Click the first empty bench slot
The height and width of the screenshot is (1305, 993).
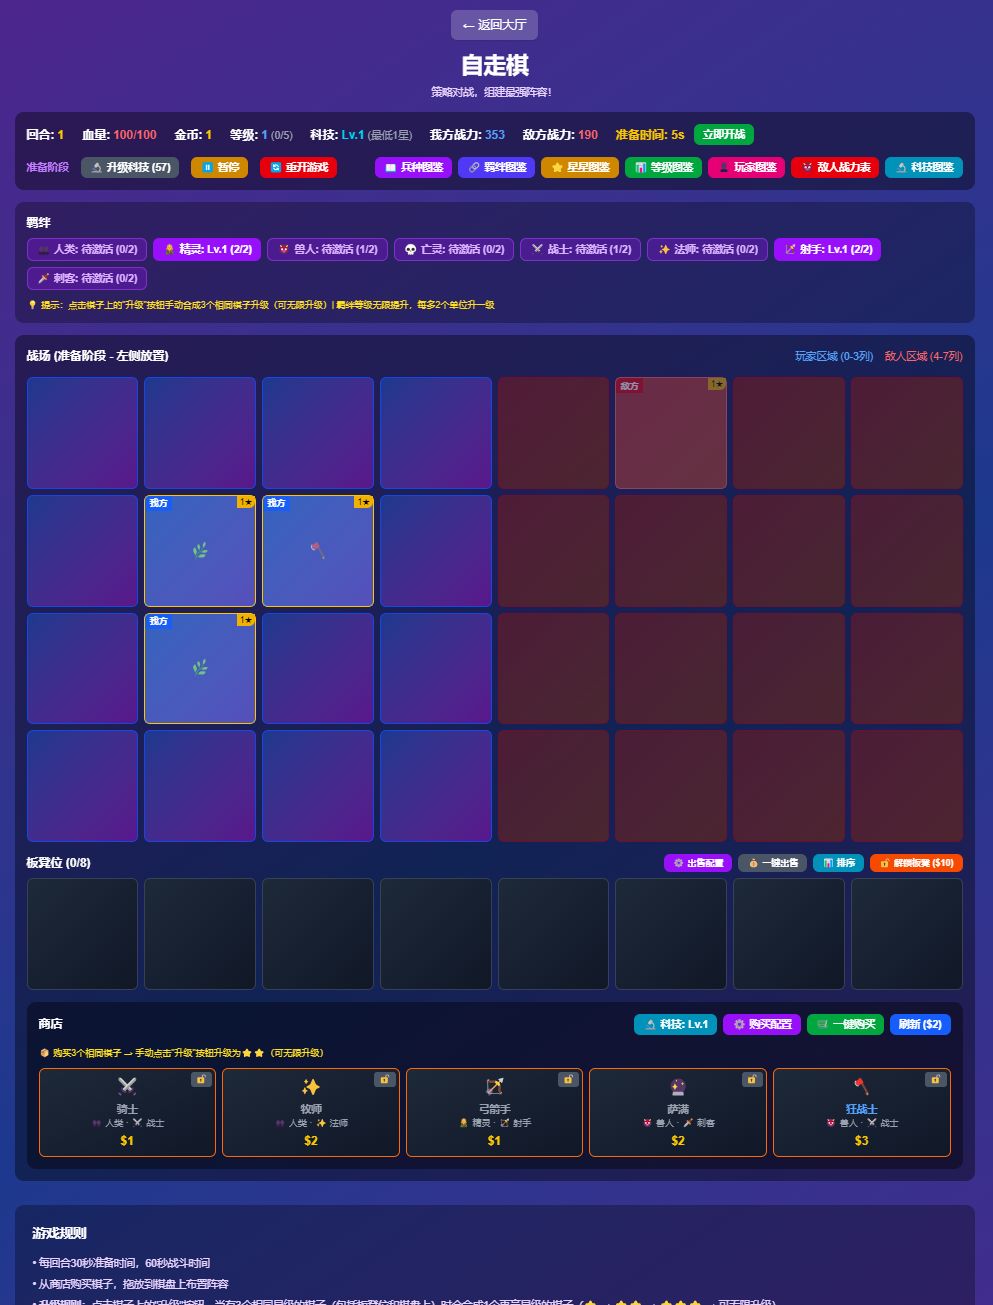pyautogui.click(x=82, y=934)
